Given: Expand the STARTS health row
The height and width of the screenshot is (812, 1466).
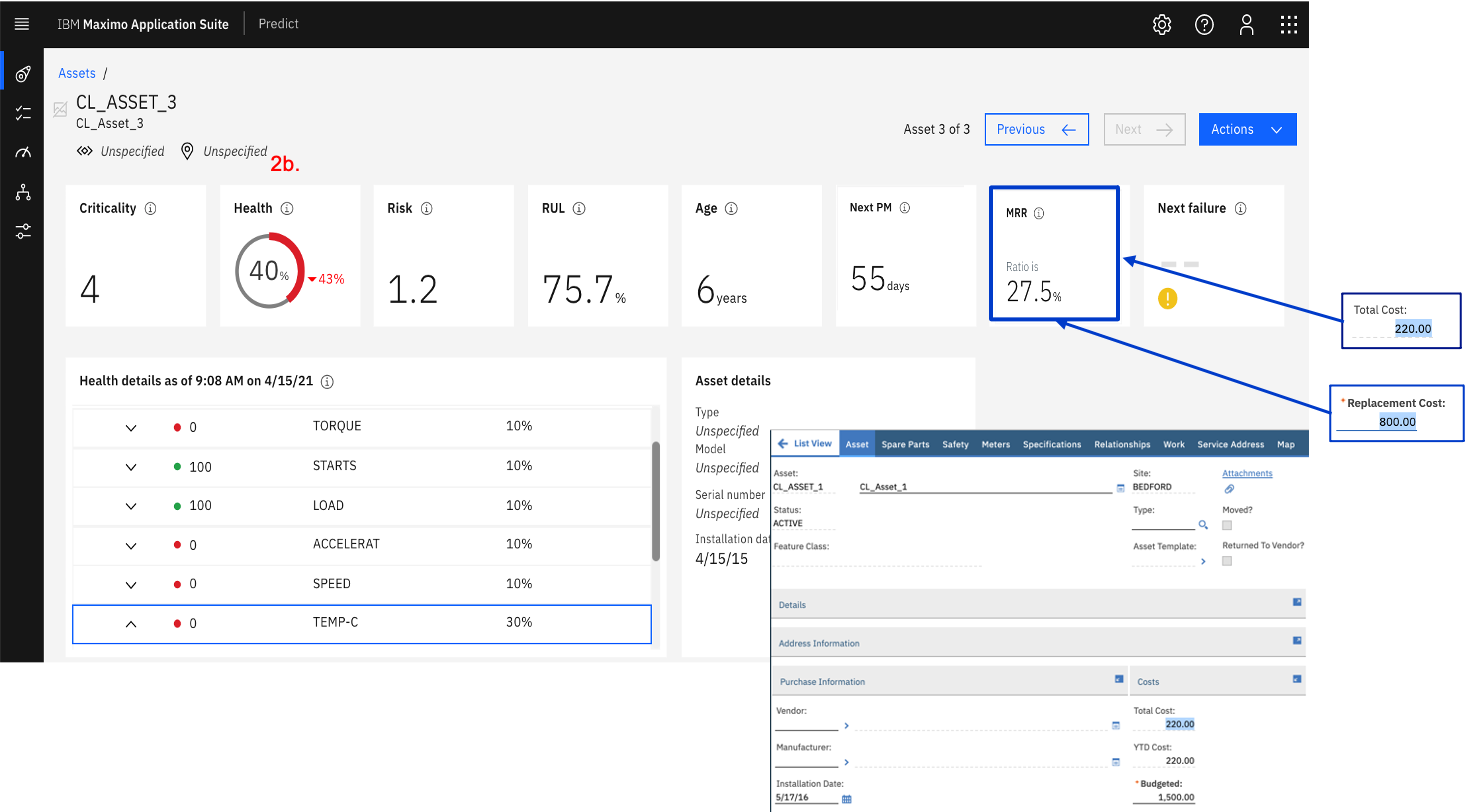Looking at the screenshot, I should (130, 467).
